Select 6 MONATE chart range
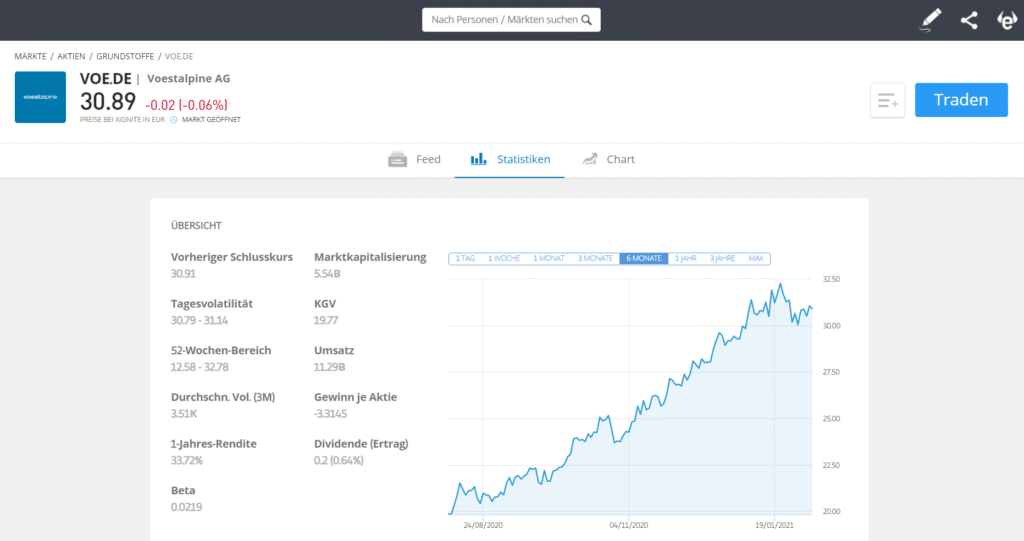Image resolution: width=1024 pixels, height=541 pixels. [x=644, y=259]
